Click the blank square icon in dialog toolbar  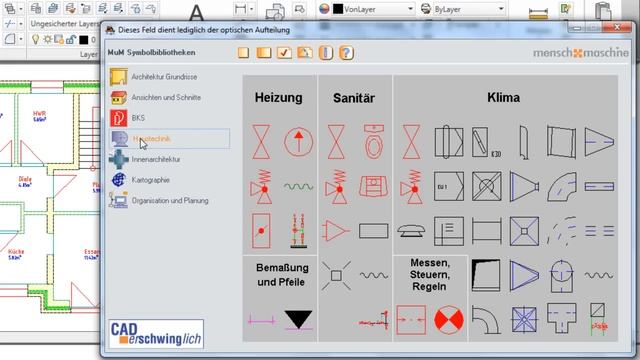[243, 53]
